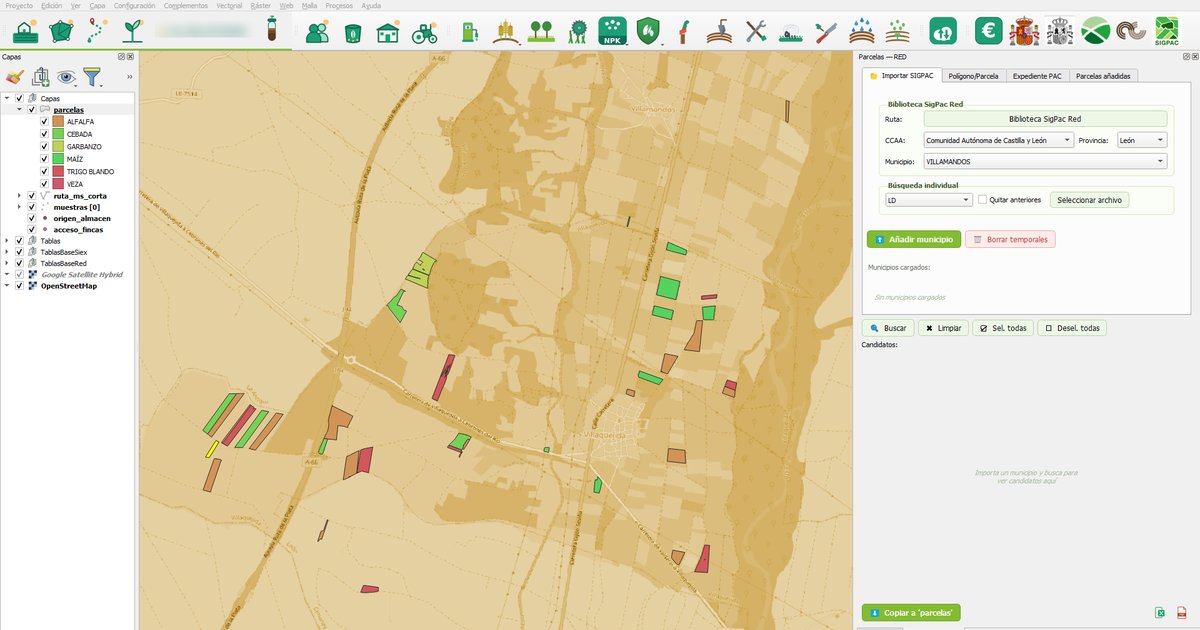Toggle visibility of parcelas layer
The image size is (1200, 630).
(x=32, y=109)
